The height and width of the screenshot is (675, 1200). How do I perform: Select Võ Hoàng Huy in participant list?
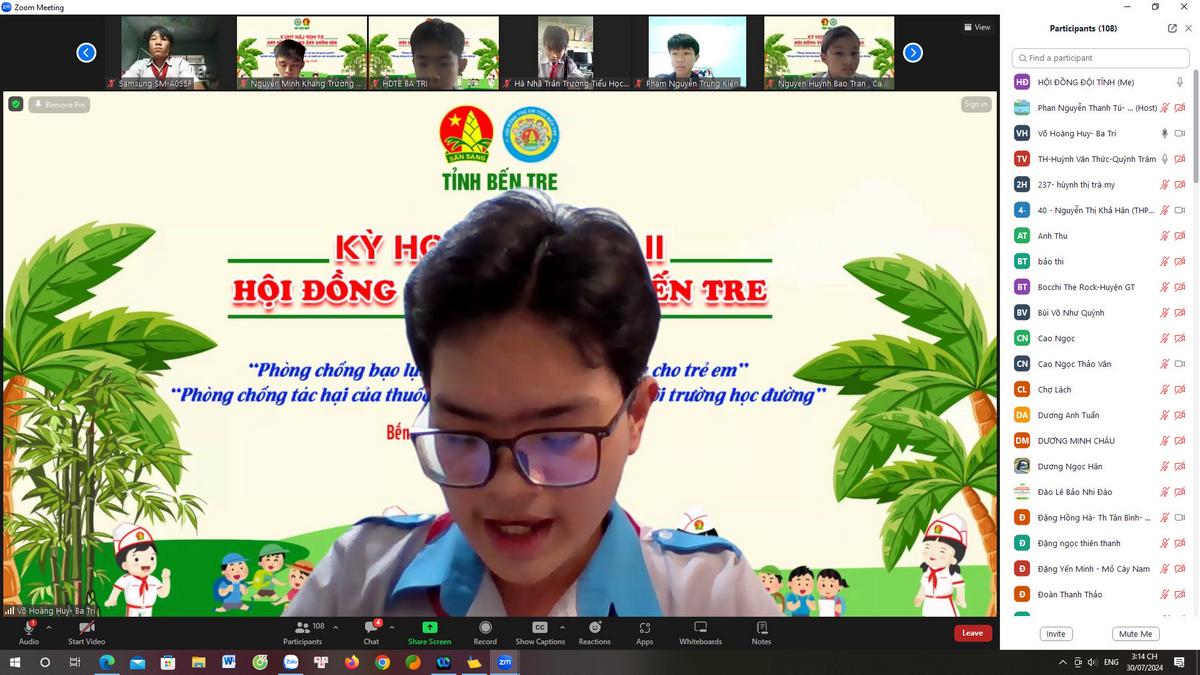[x=1077, y=133]
